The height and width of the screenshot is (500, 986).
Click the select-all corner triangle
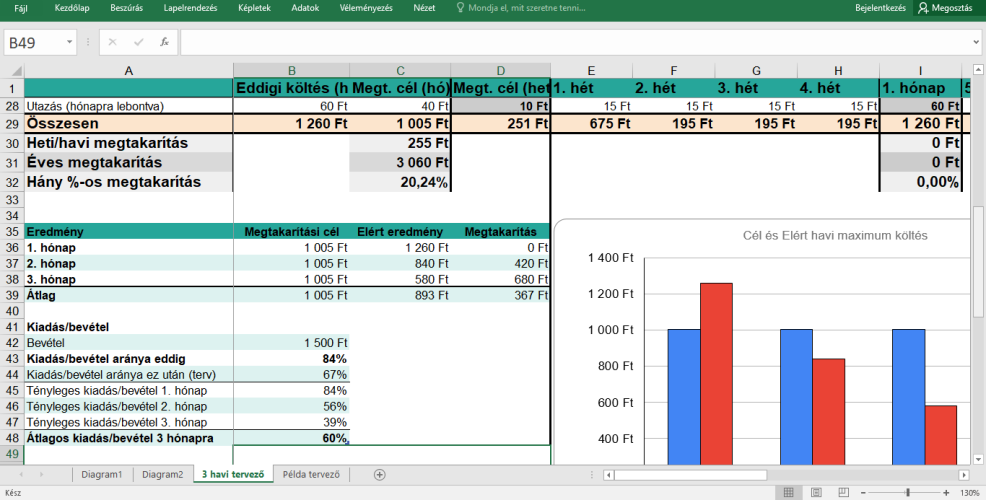click(x=16, y=71)
